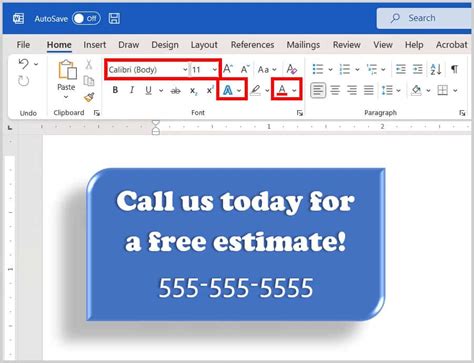The image size is (474, 363).
Task: Toggle Bold formatting
Action: pos(115,90)
